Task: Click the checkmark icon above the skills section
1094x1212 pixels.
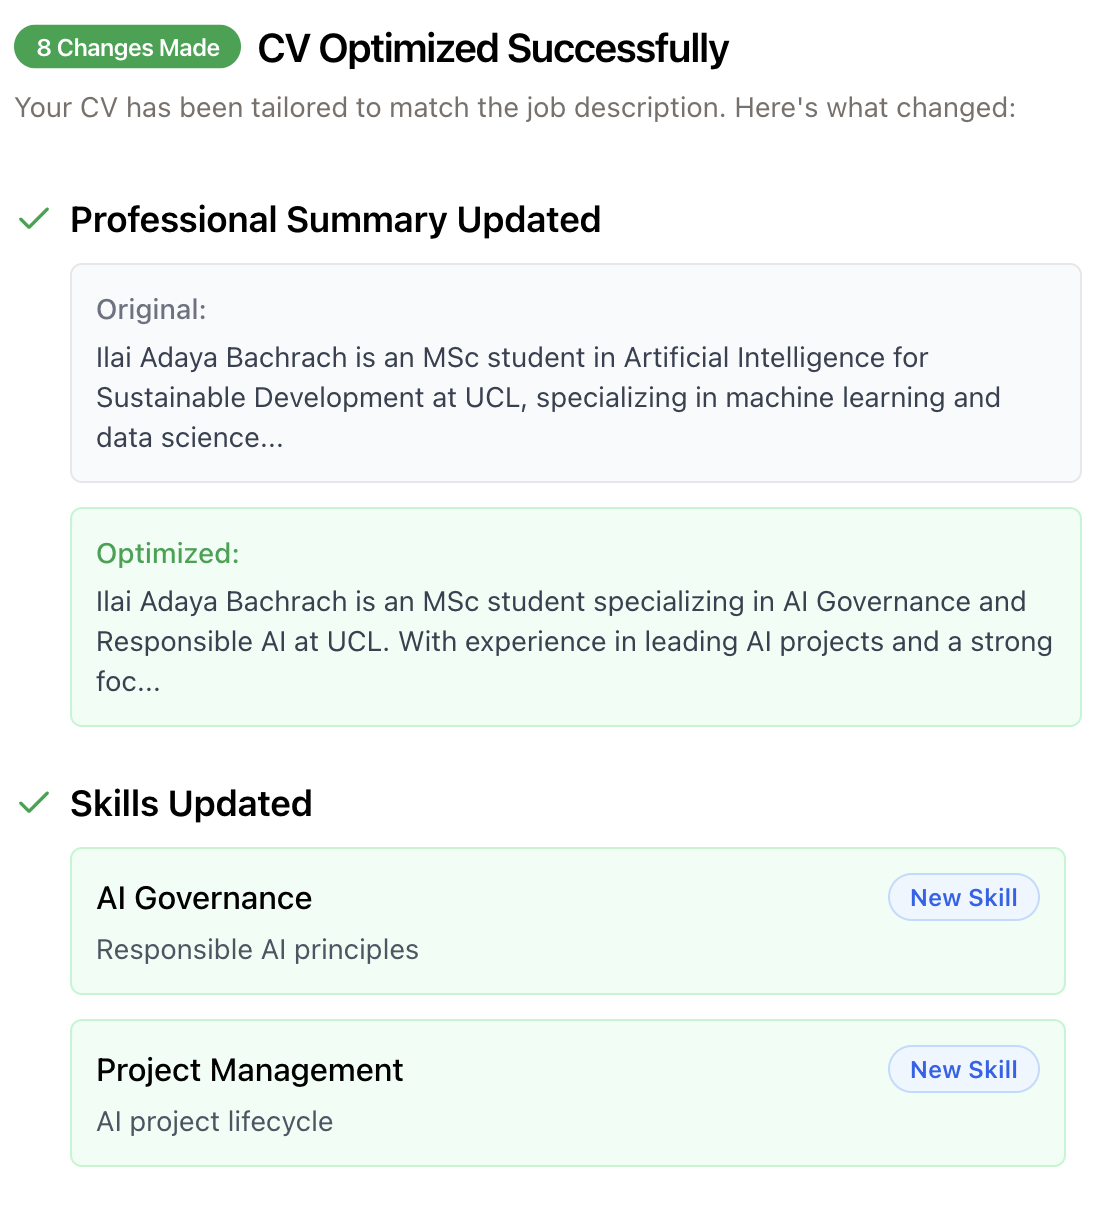Action: [x=33, y=802]
